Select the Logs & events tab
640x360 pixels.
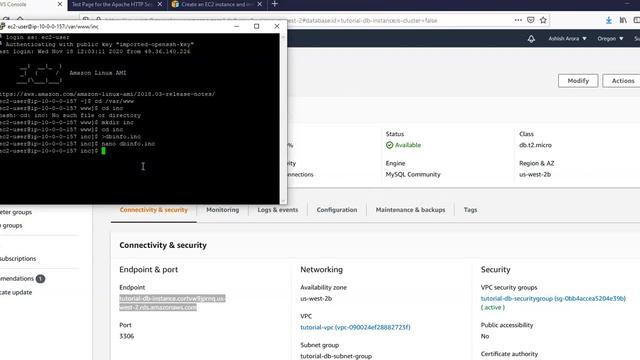(278, 210)
